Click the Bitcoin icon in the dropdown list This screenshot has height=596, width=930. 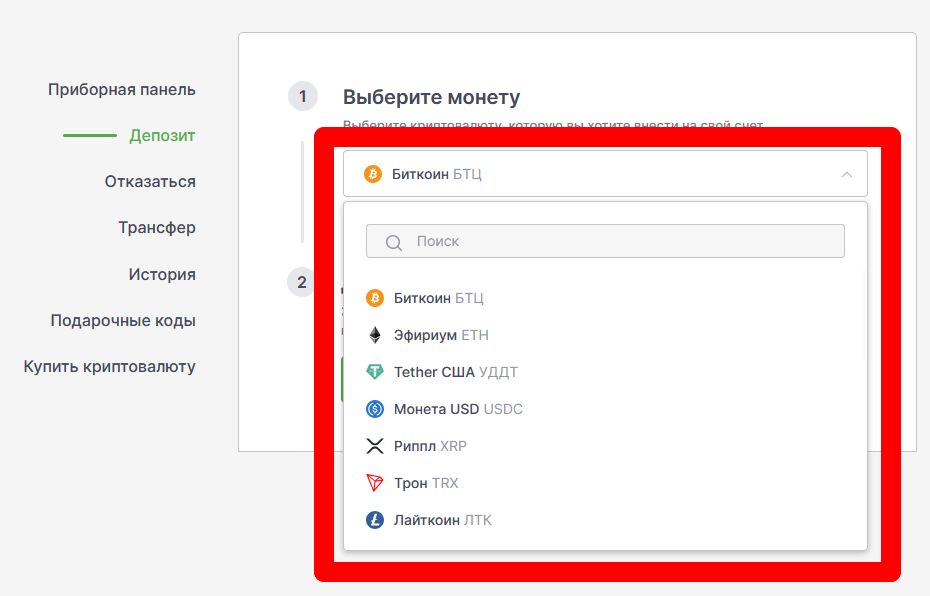coord(375,298)
